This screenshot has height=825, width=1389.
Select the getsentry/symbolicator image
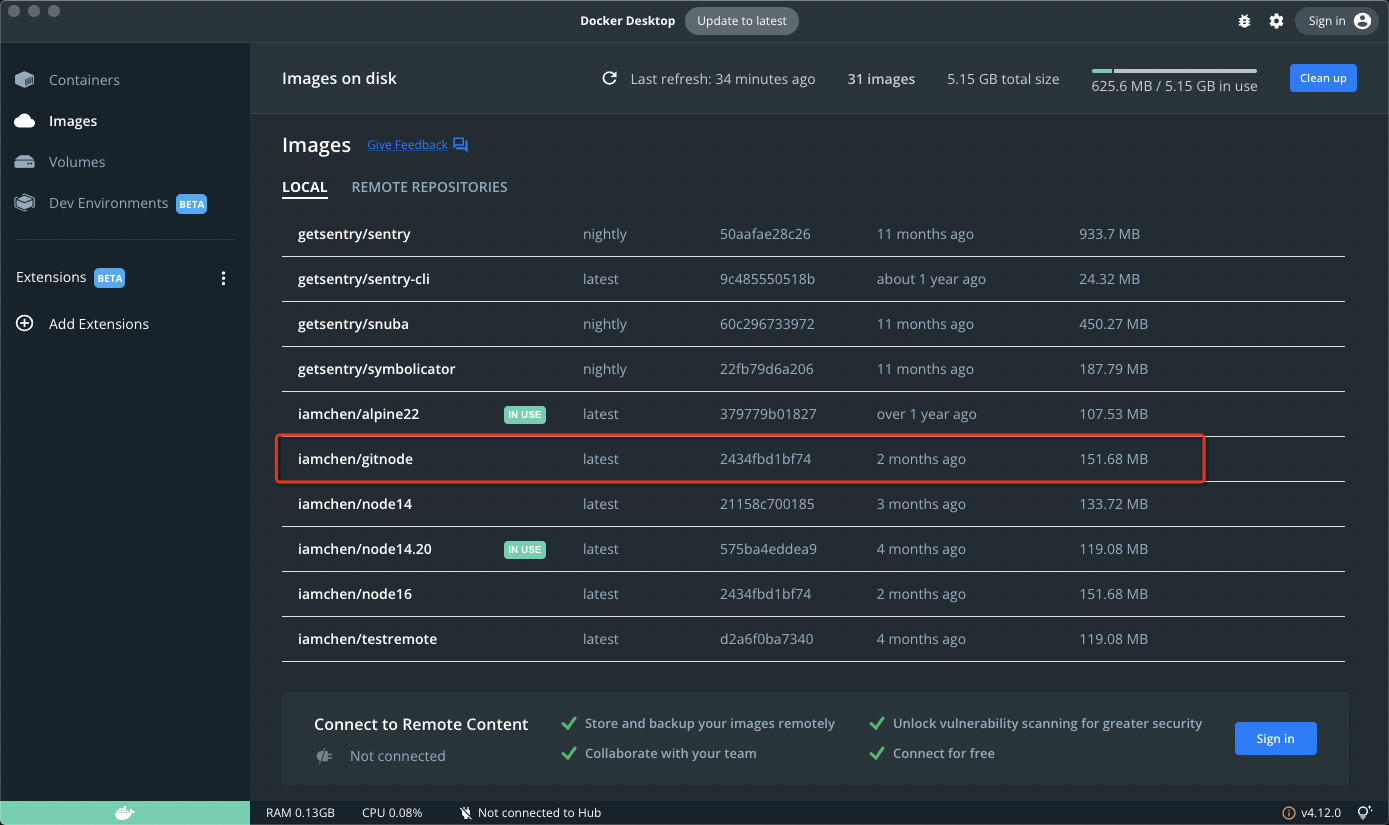pos(813,369)
